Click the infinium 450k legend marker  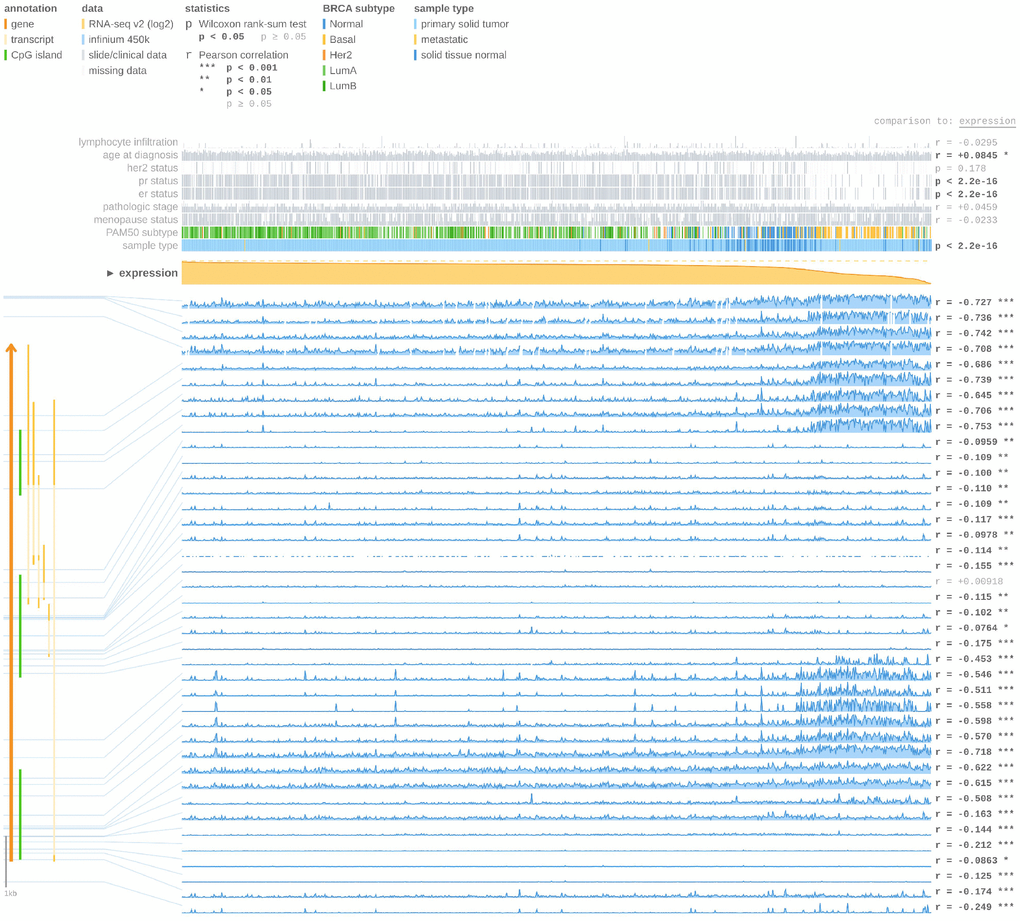tap(84, 39)
